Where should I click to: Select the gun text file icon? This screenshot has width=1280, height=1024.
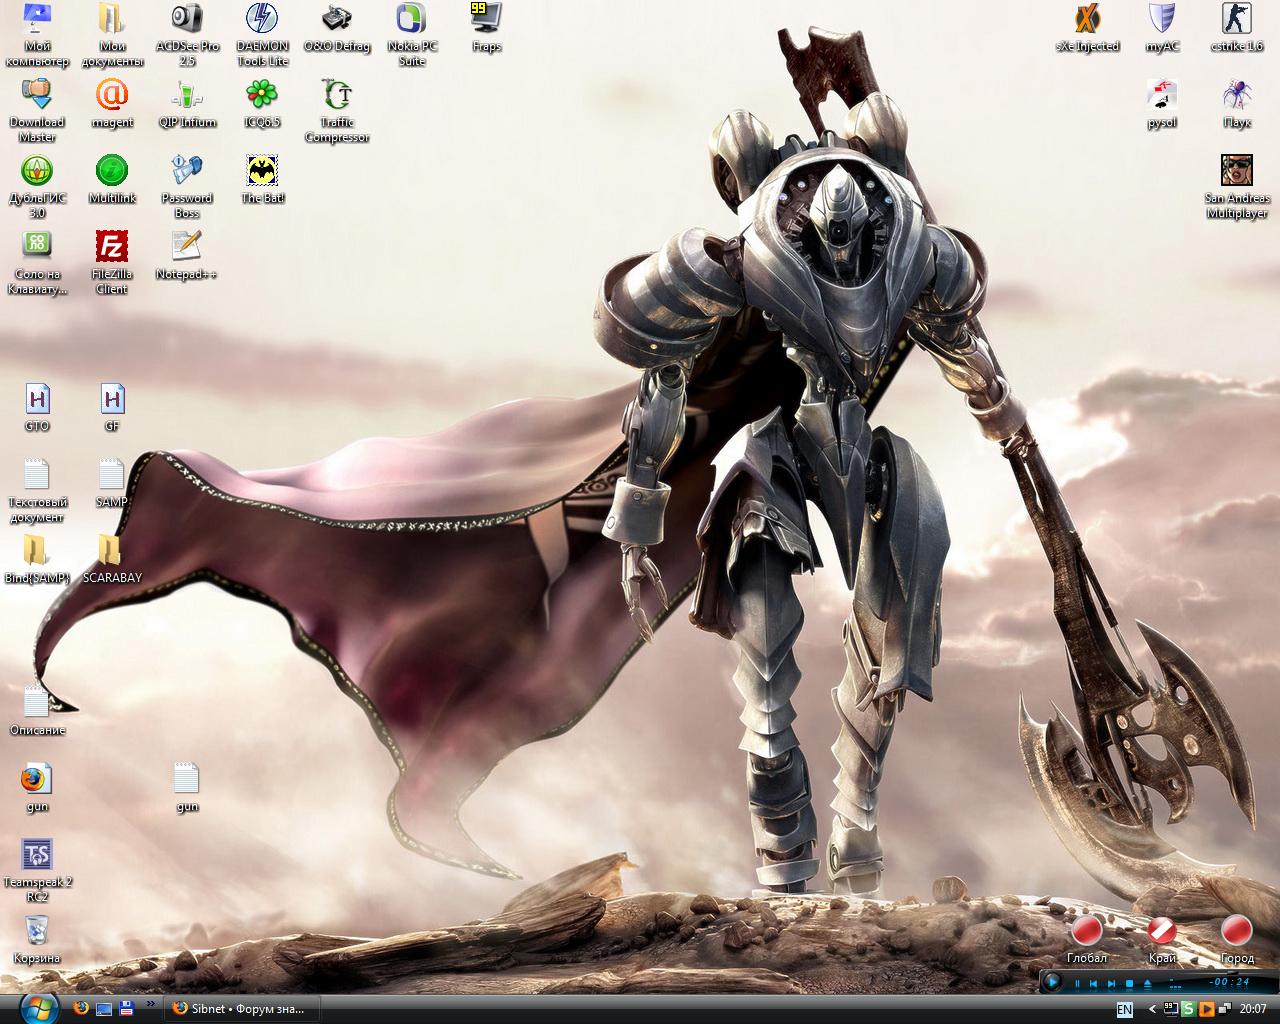(x=187, y=787)
